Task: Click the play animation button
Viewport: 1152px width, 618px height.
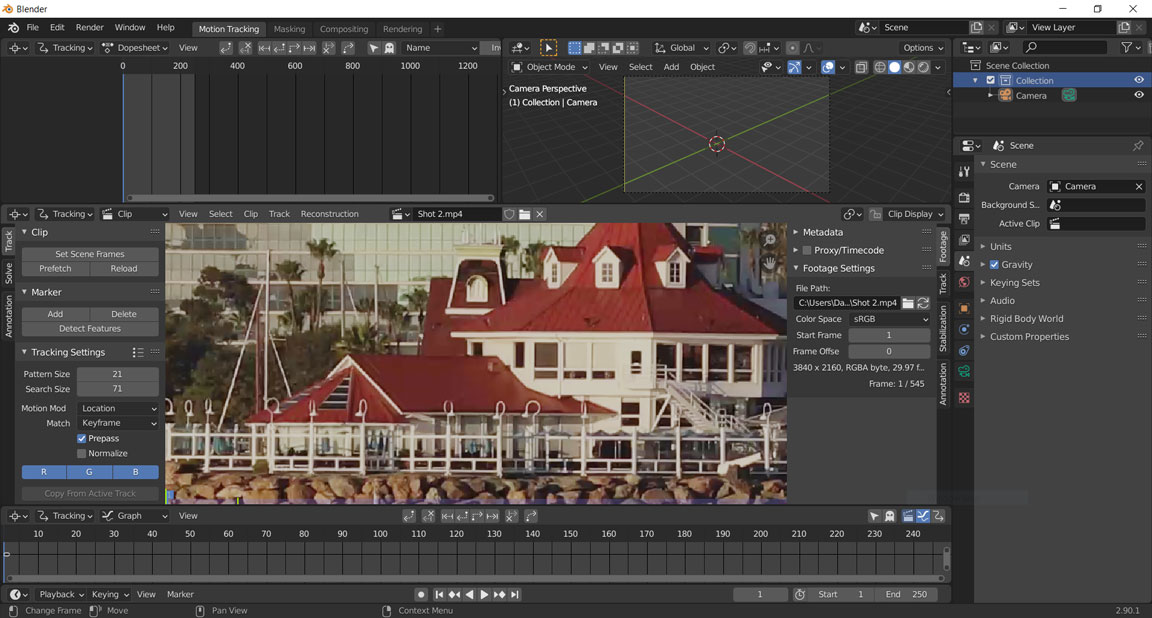Action: tap(484, 594)
